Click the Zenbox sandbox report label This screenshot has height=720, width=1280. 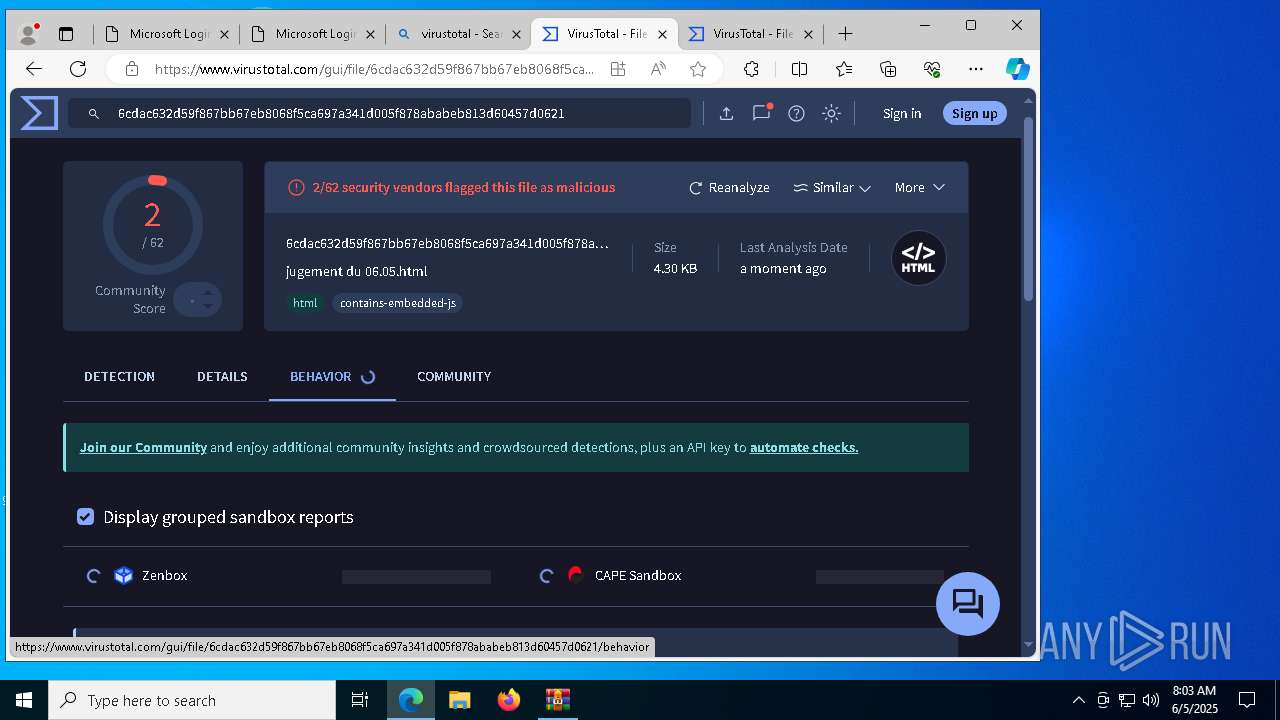point(165,576)
